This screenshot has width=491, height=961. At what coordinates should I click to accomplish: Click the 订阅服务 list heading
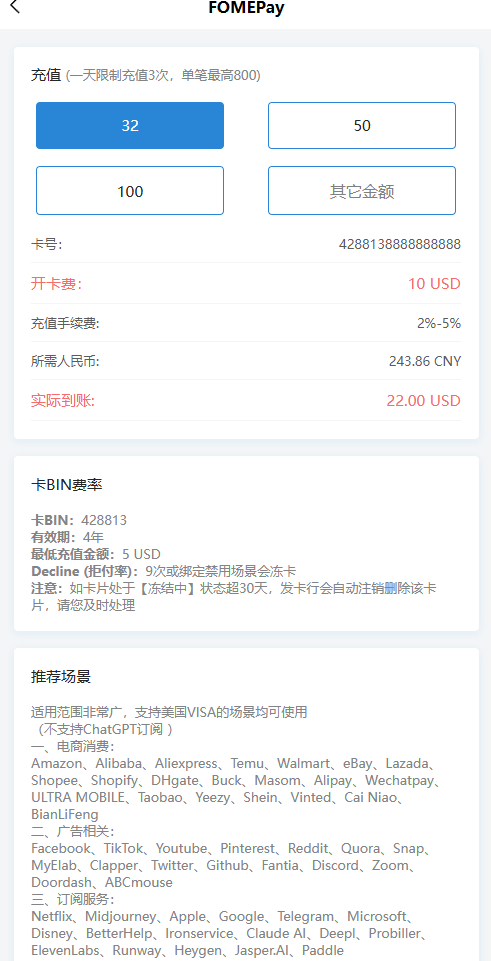click(x=73, y=900)
